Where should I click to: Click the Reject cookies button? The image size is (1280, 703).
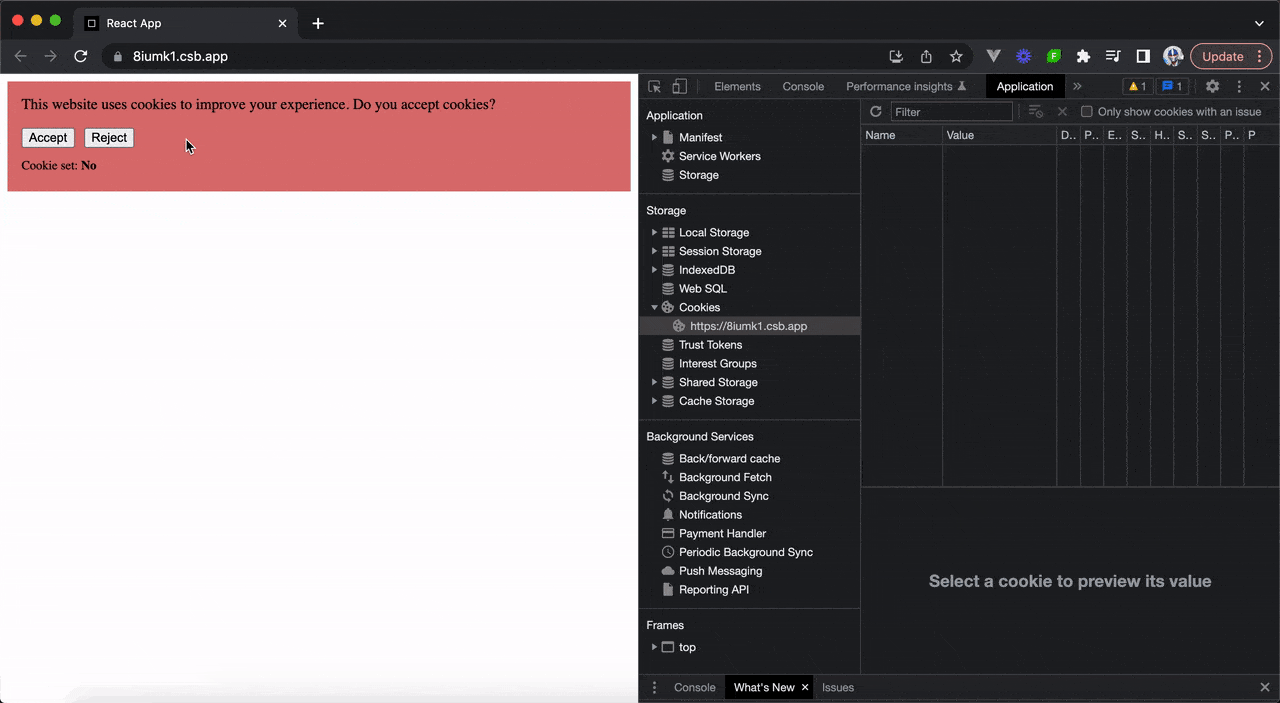click(x=109, y=137)
